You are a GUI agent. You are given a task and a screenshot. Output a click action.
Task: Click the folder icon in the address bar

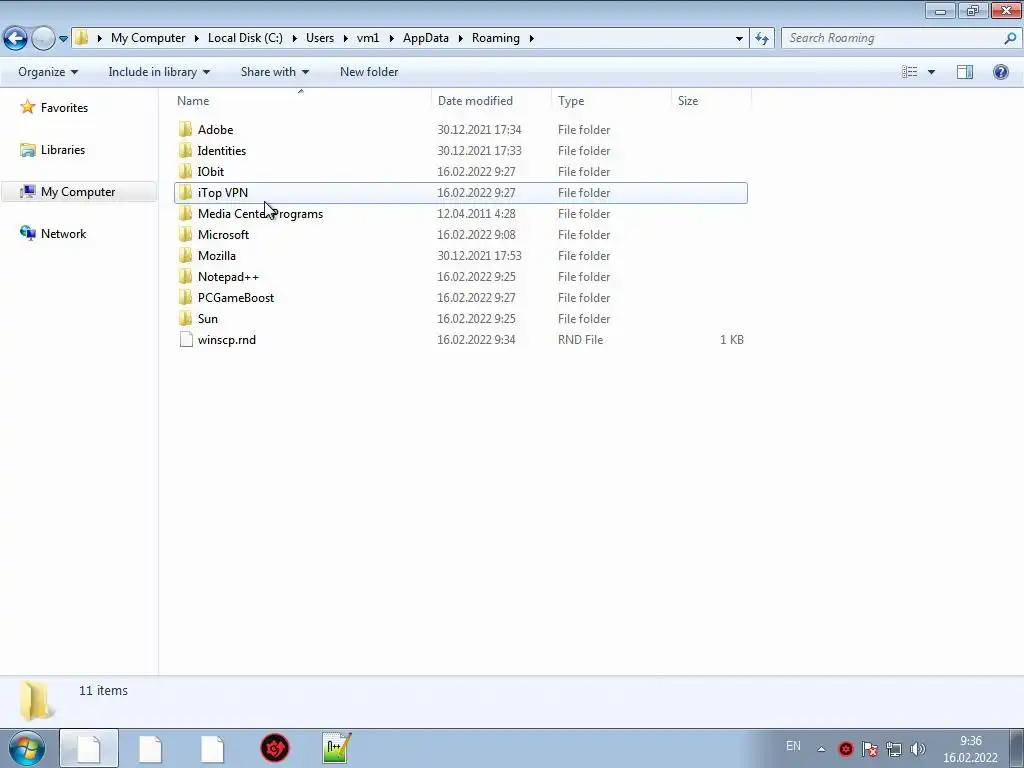point(82,38)
